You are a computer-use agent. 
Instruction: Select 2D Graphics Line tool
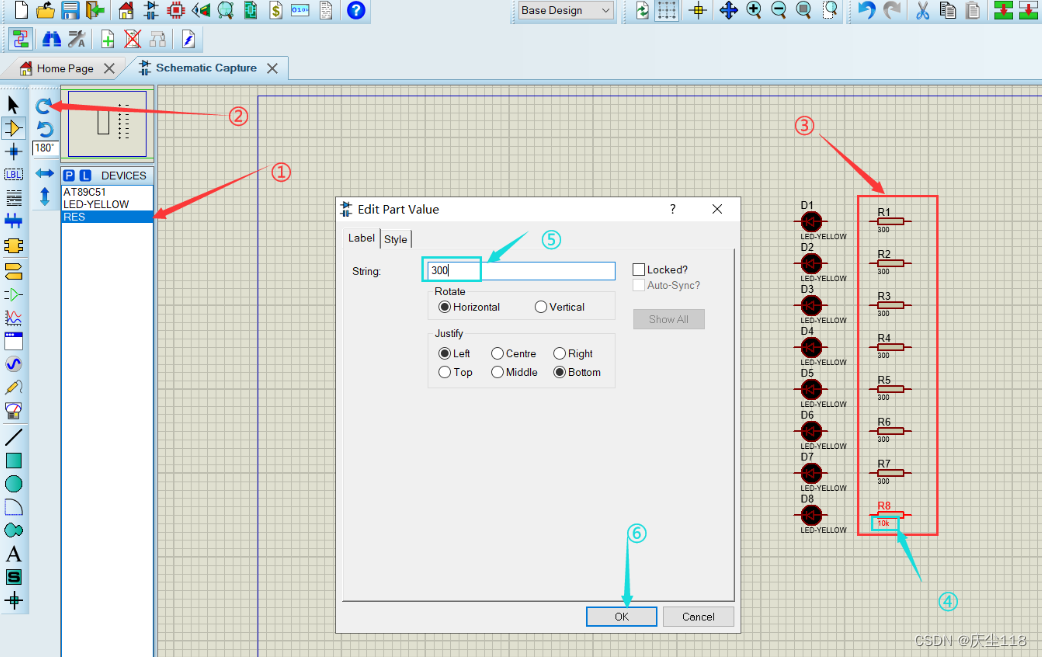point(13,437)
